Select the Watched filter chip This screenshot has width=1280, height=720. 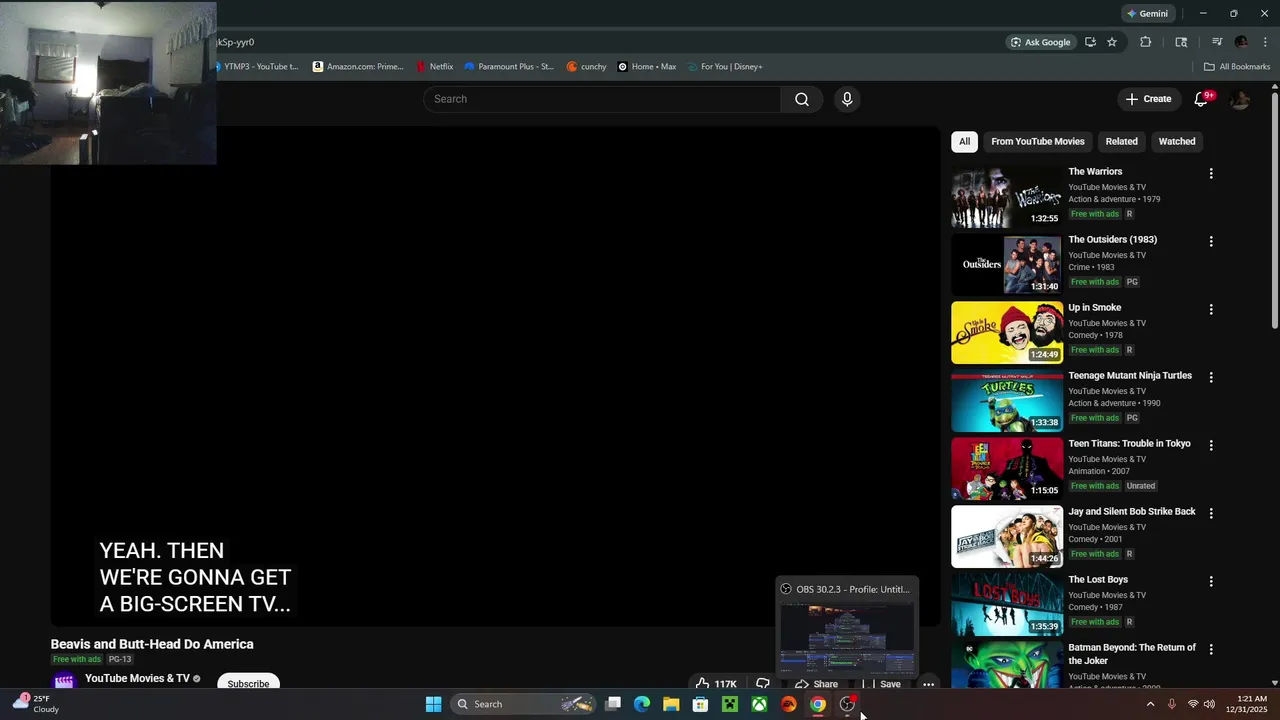(x=1177, y=142)
